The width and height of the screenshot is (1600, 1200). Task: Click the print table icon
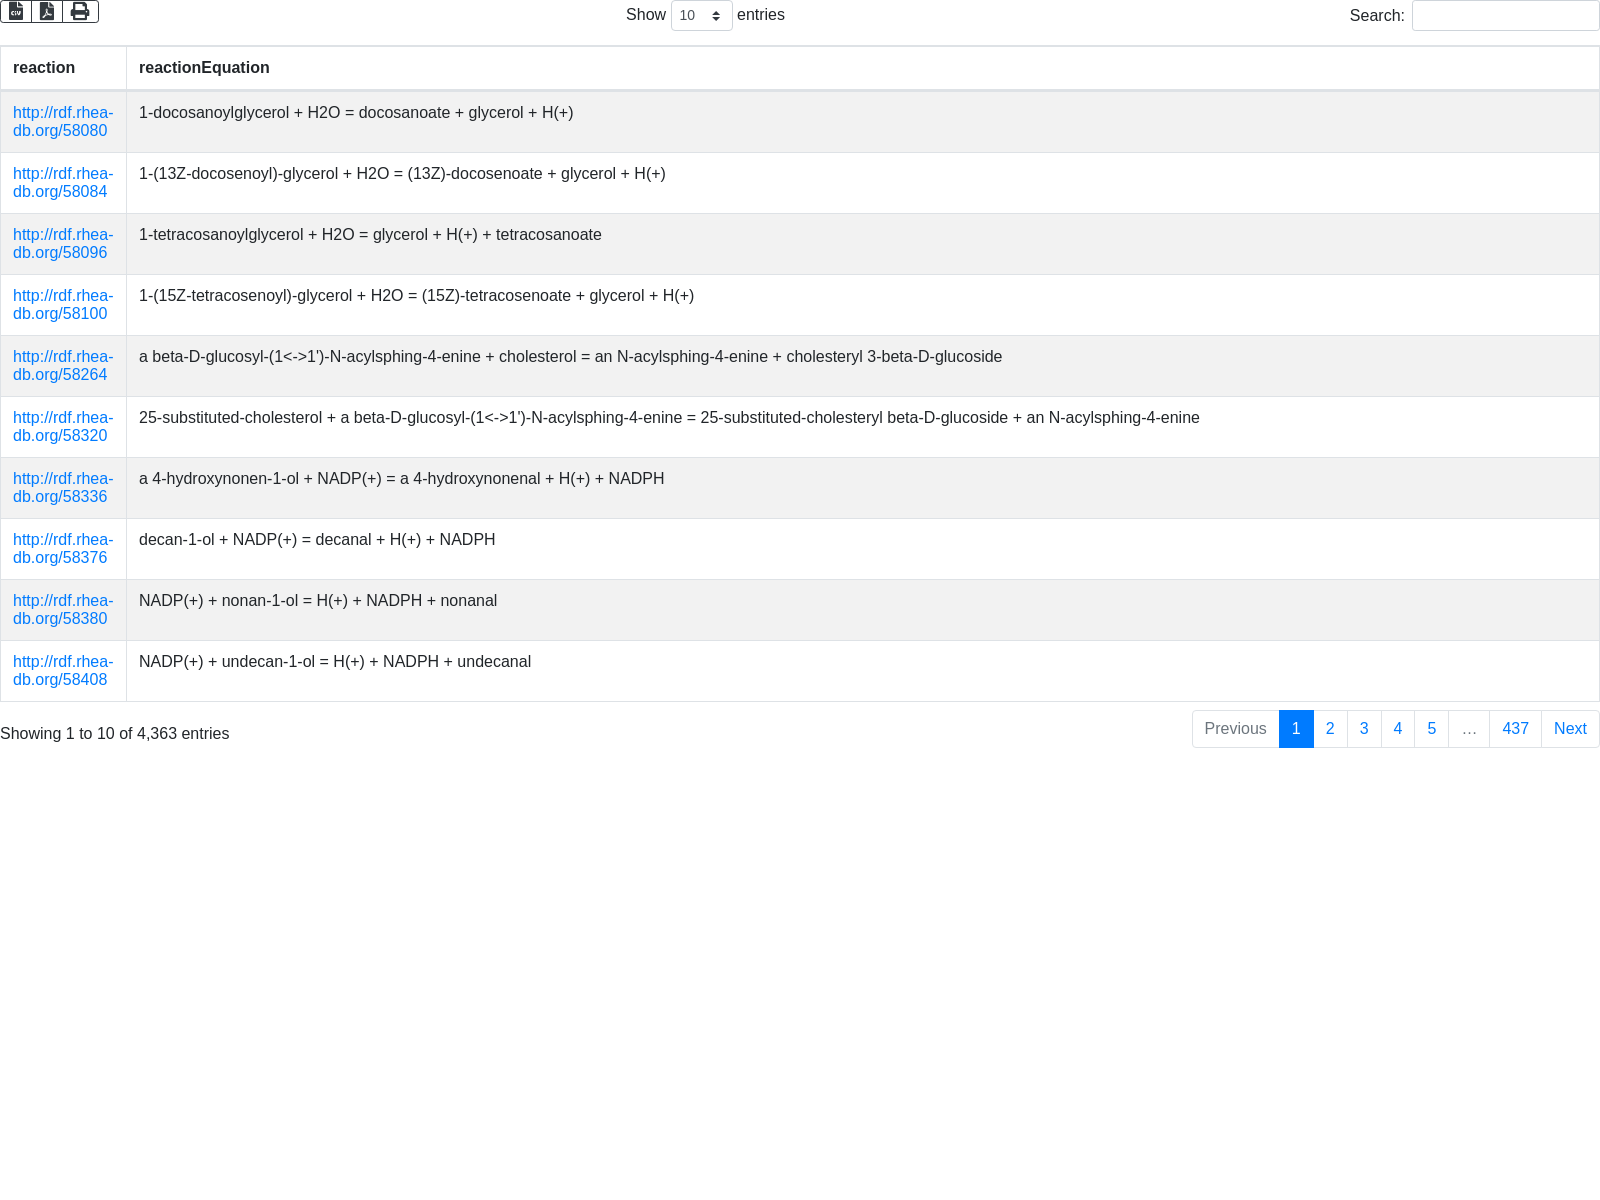click(x=80, y=11)
